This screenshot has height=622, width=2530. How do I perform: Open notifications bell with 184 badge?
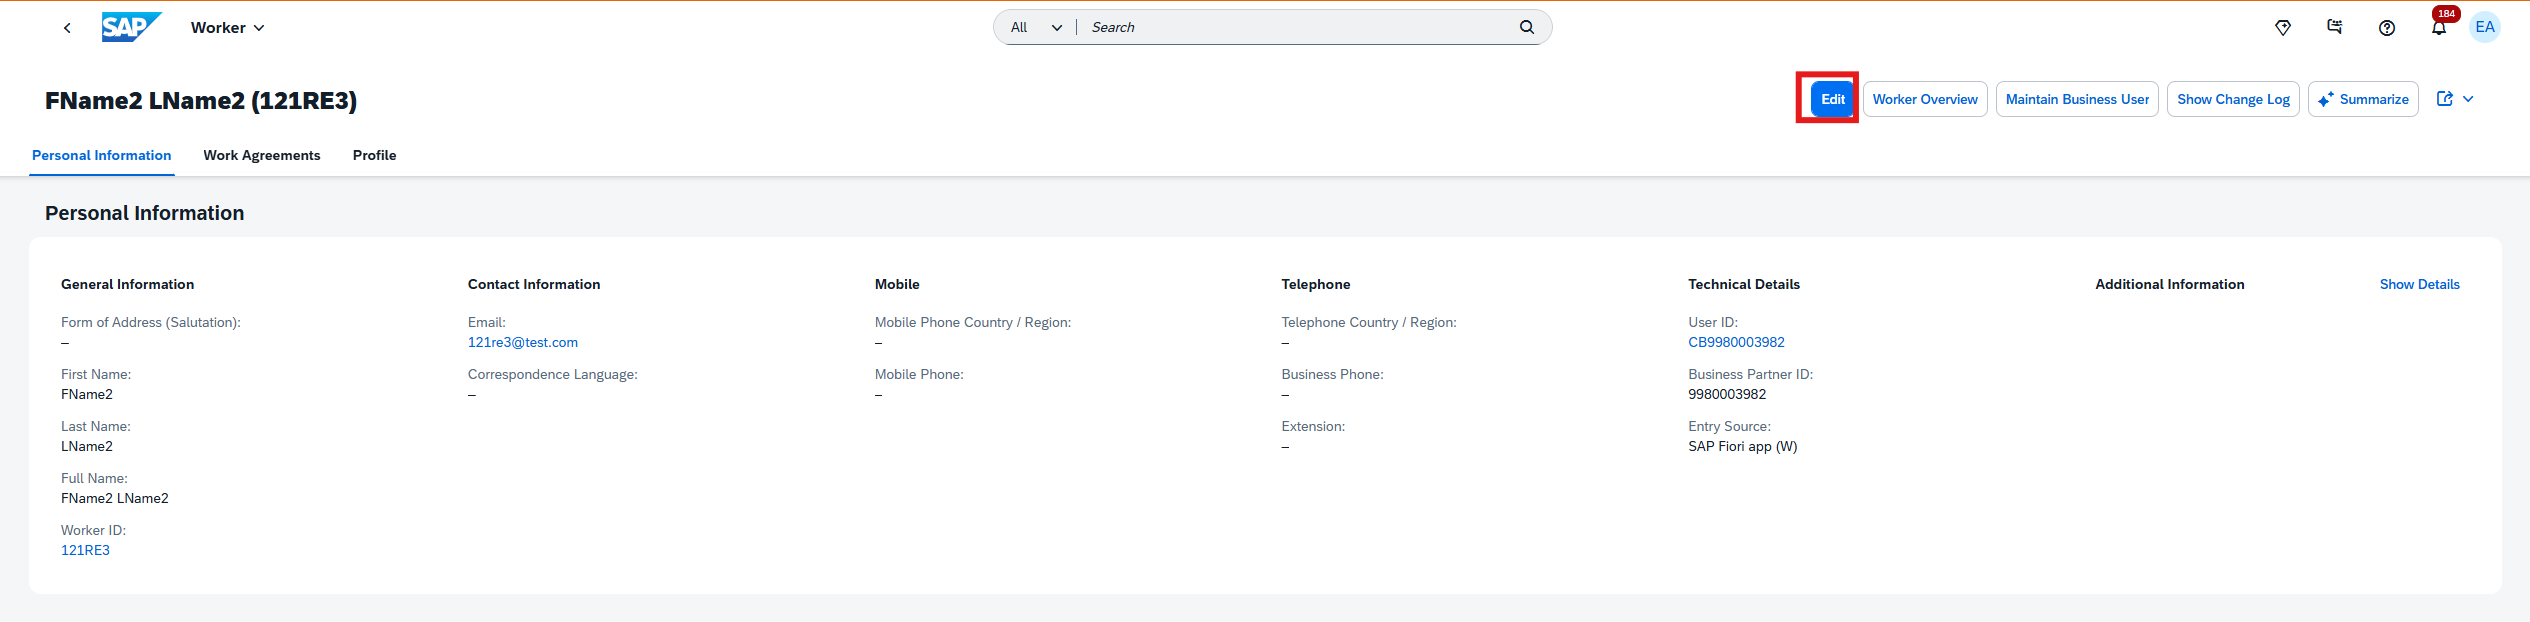[2439, 28]
